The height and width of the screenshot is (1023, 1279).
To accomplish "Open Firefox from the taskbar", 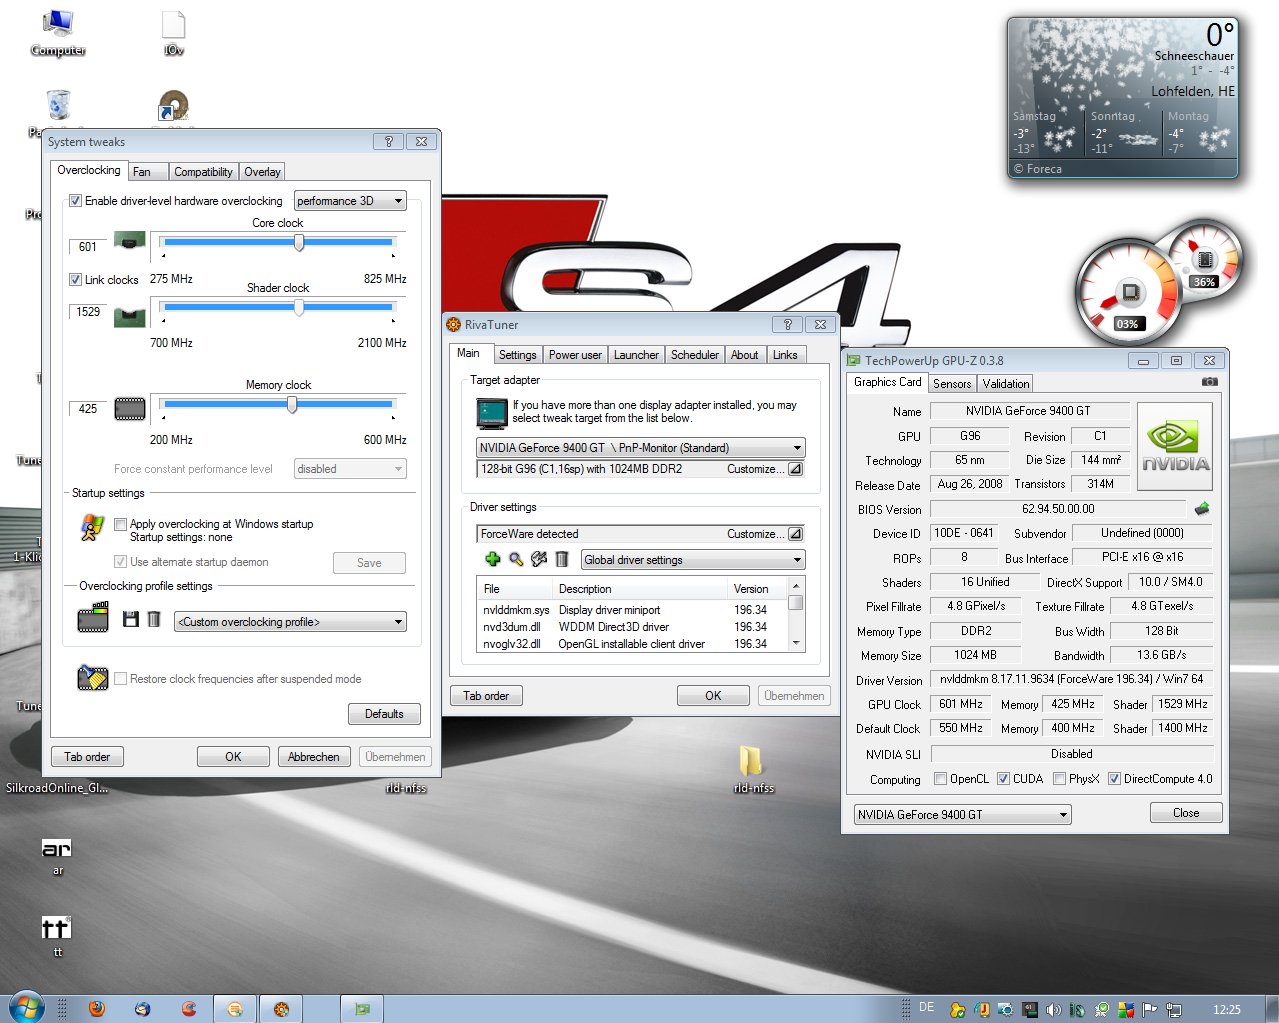I will (x=97, y=1009).
